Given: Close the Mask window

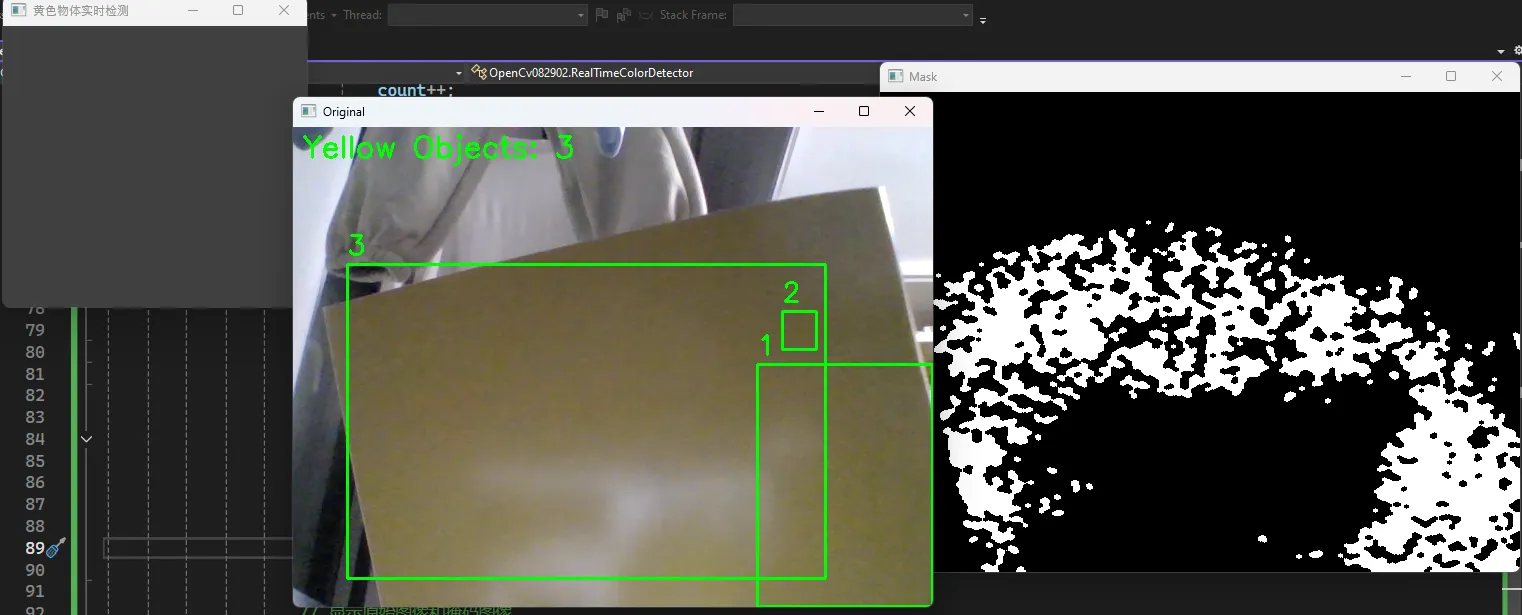Looking at the screenshot, I should point(1496,77).
